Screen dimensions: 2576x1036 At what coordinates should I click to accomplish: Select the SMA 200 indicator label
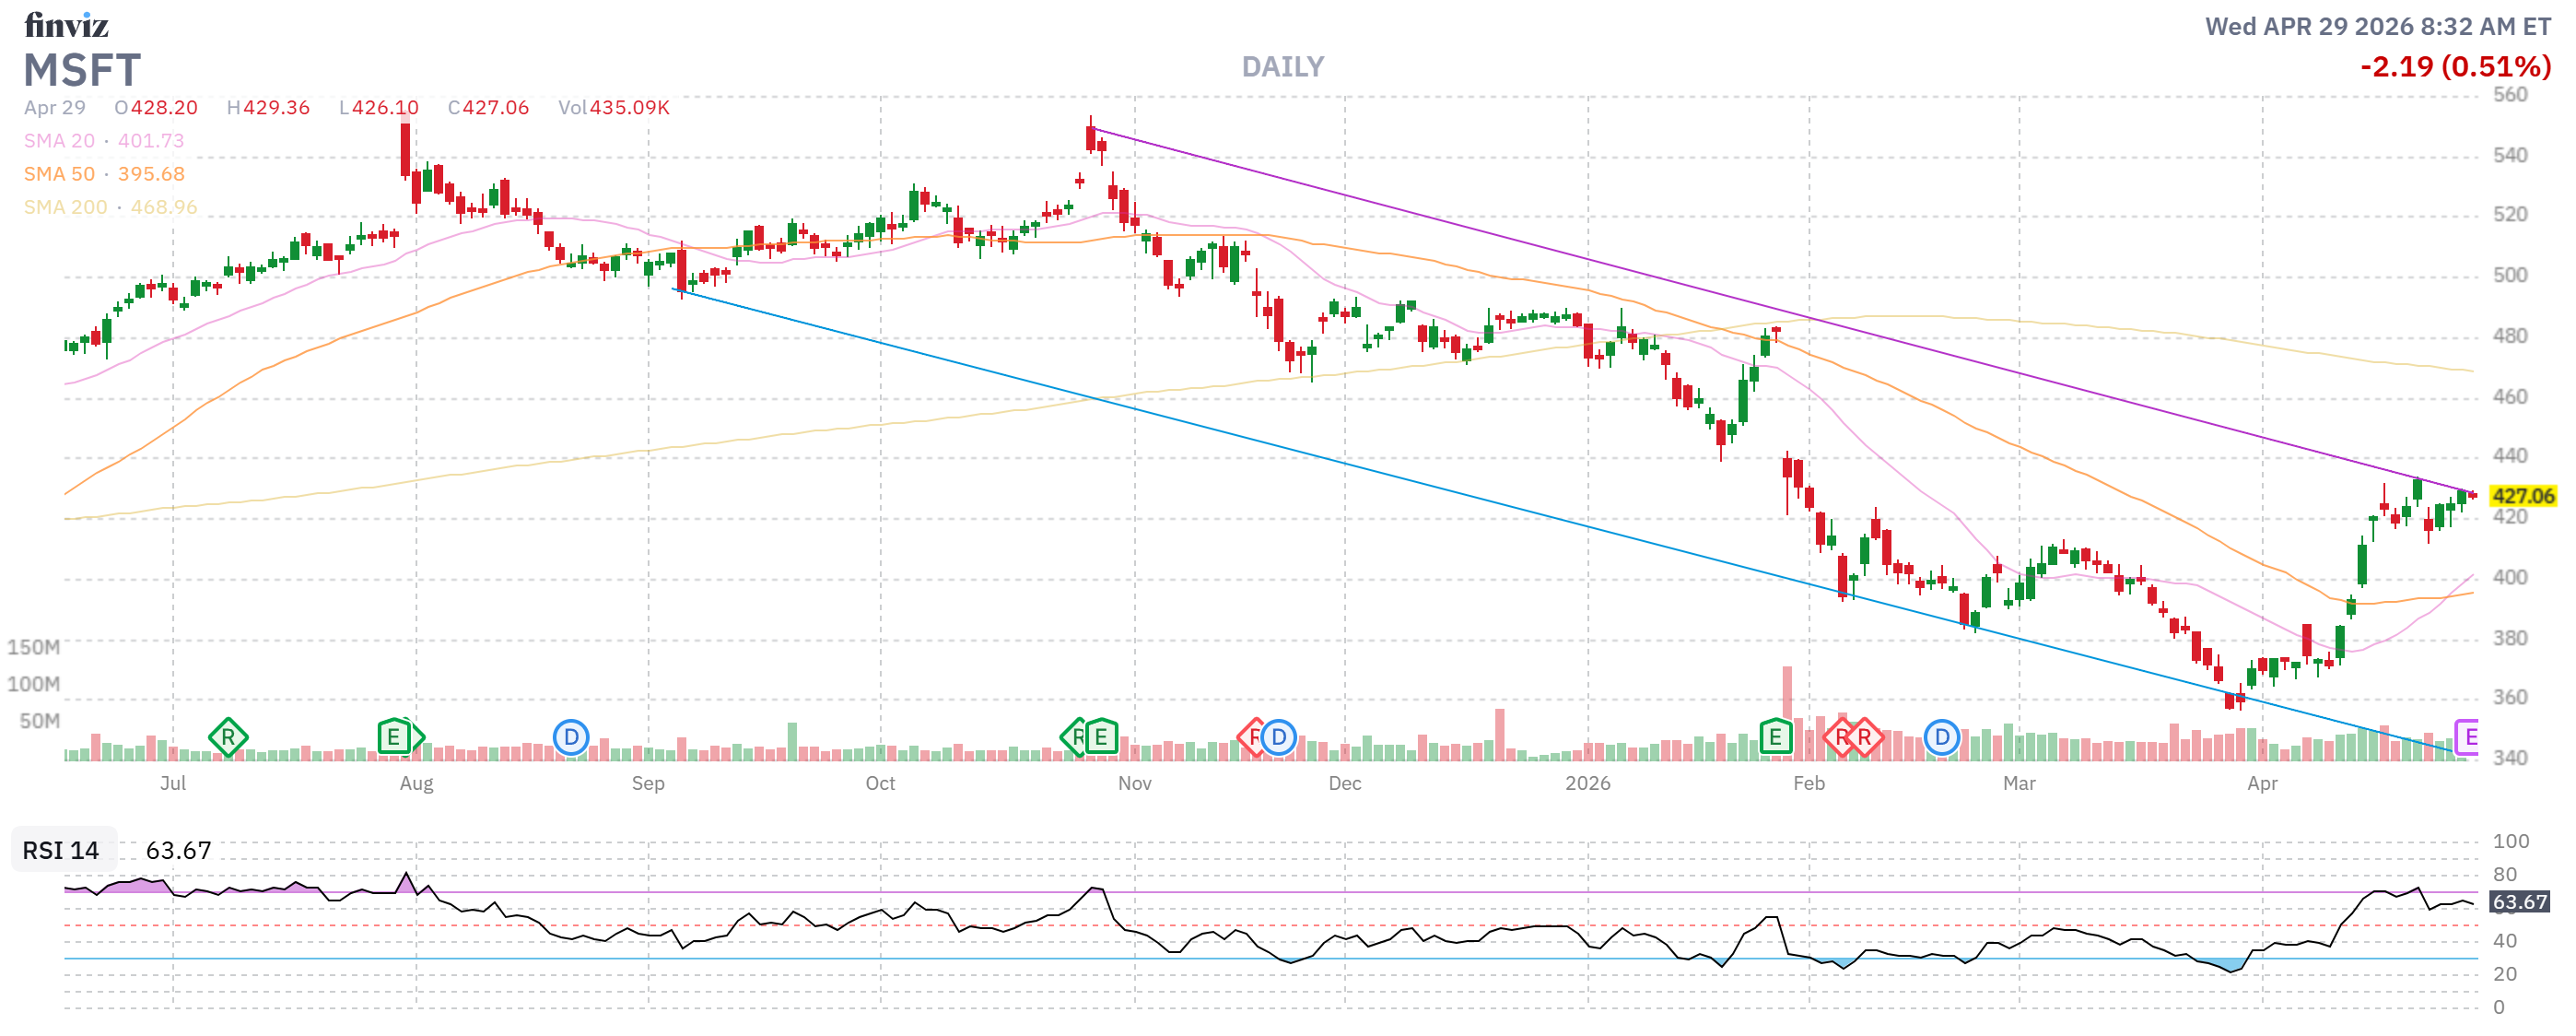click(x=65, y=207)
